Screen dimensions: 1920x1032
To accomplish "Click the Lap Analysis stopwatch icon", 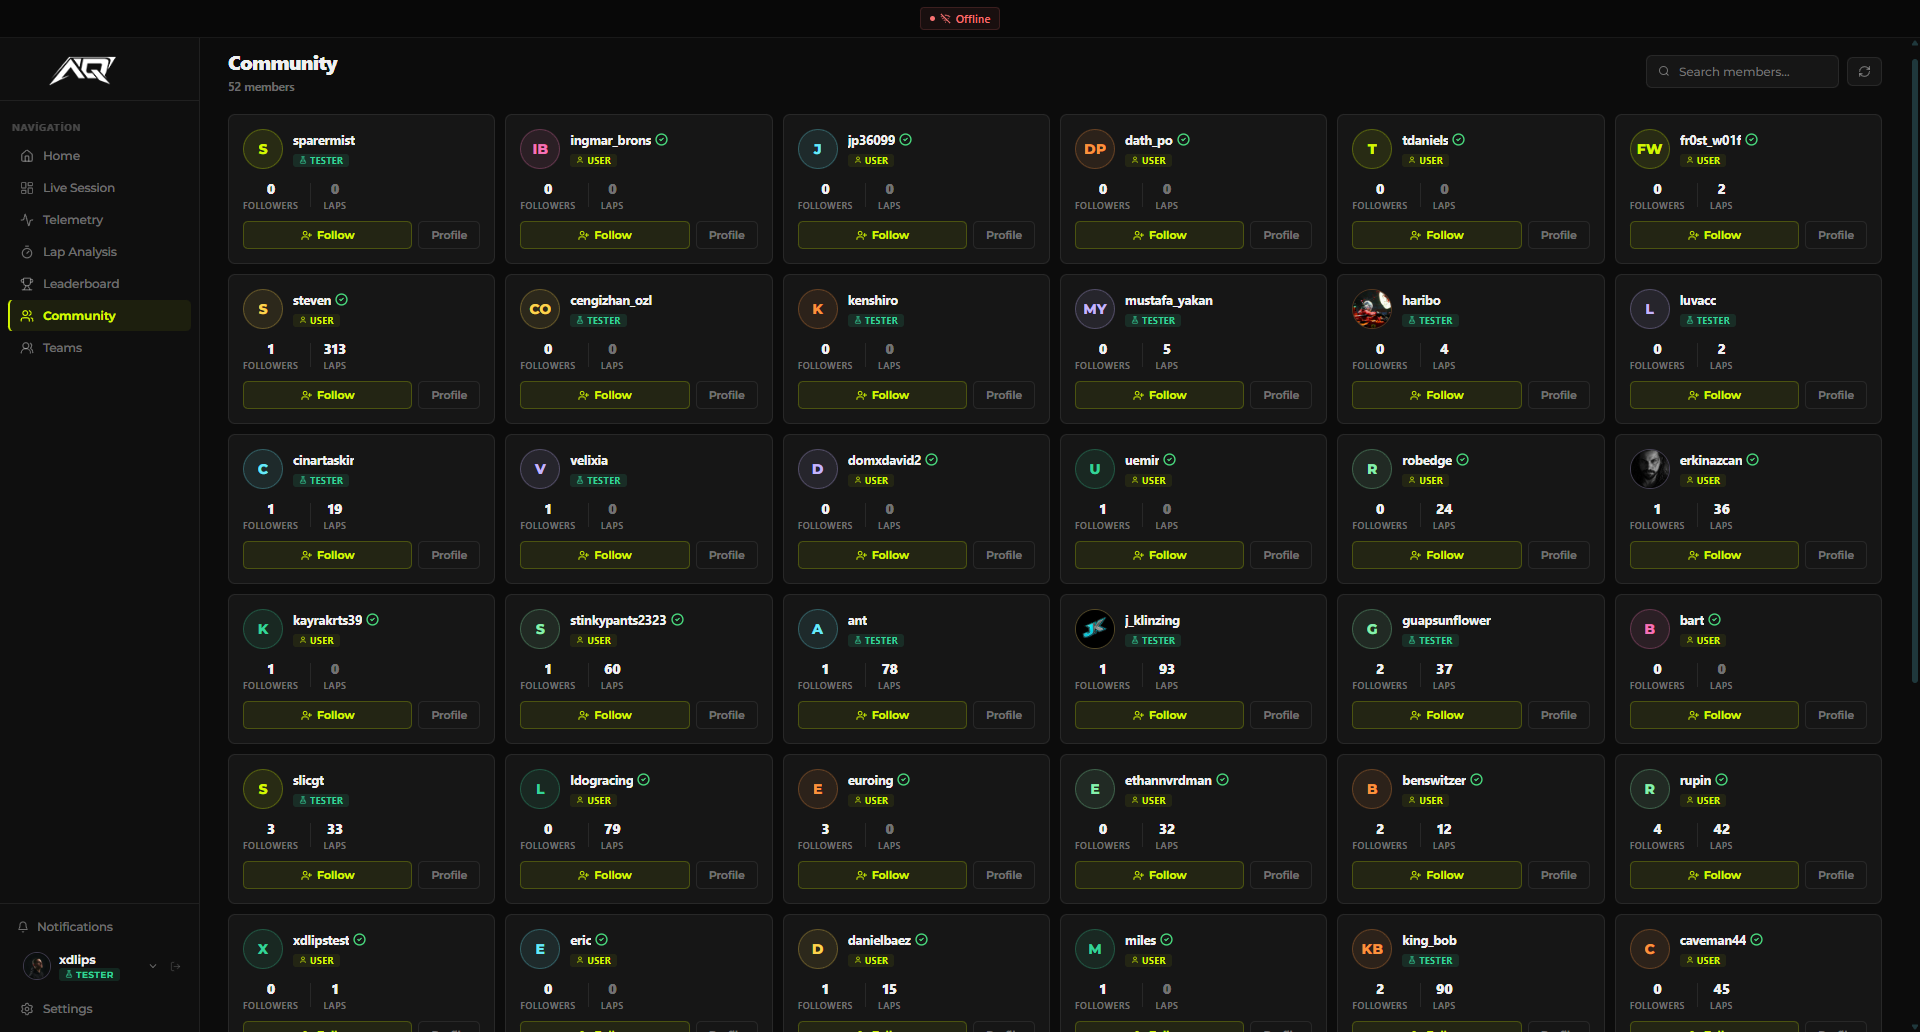I will tap(27, 252).
